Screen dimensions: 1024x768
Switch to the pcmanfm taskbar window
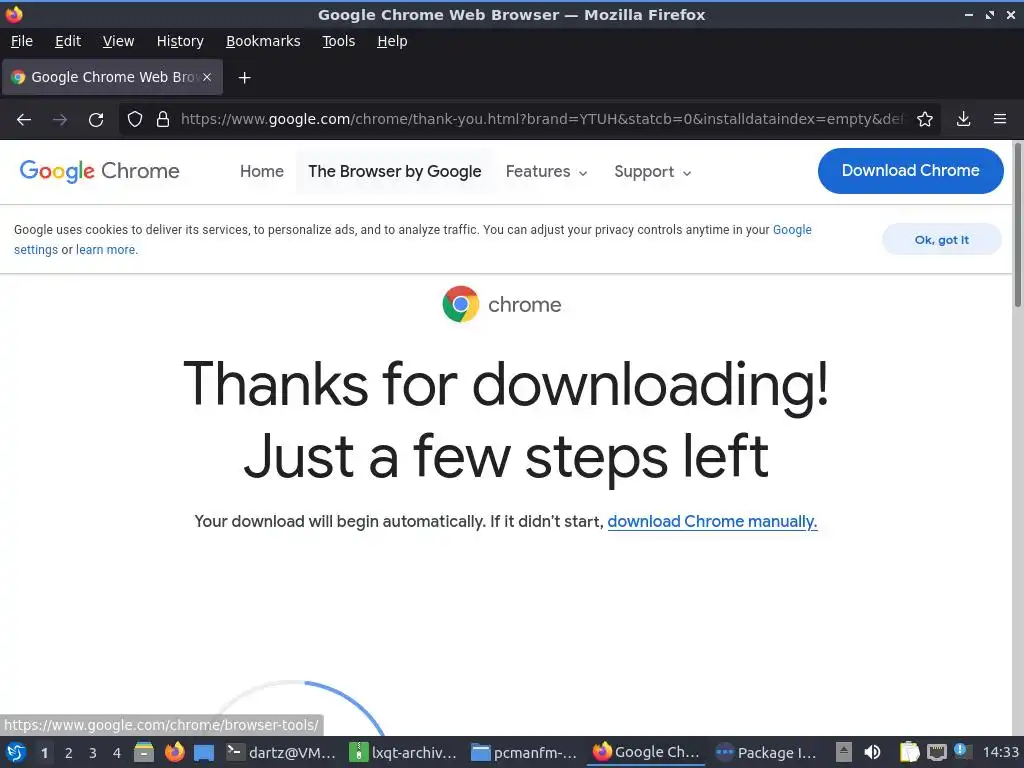point(524,752)
